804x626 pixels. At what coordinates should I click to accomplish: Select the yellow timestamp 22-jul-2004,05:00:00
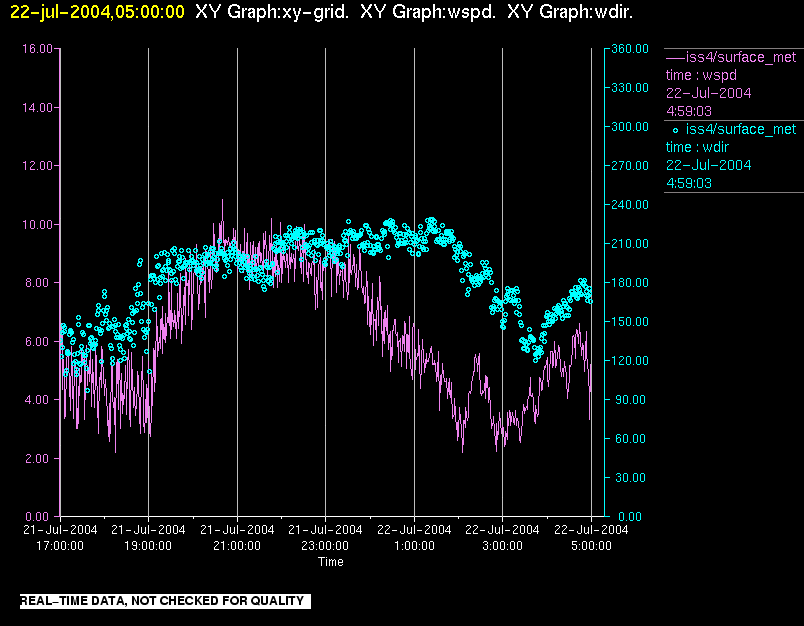pyautogui.click(x=97, y=12)
